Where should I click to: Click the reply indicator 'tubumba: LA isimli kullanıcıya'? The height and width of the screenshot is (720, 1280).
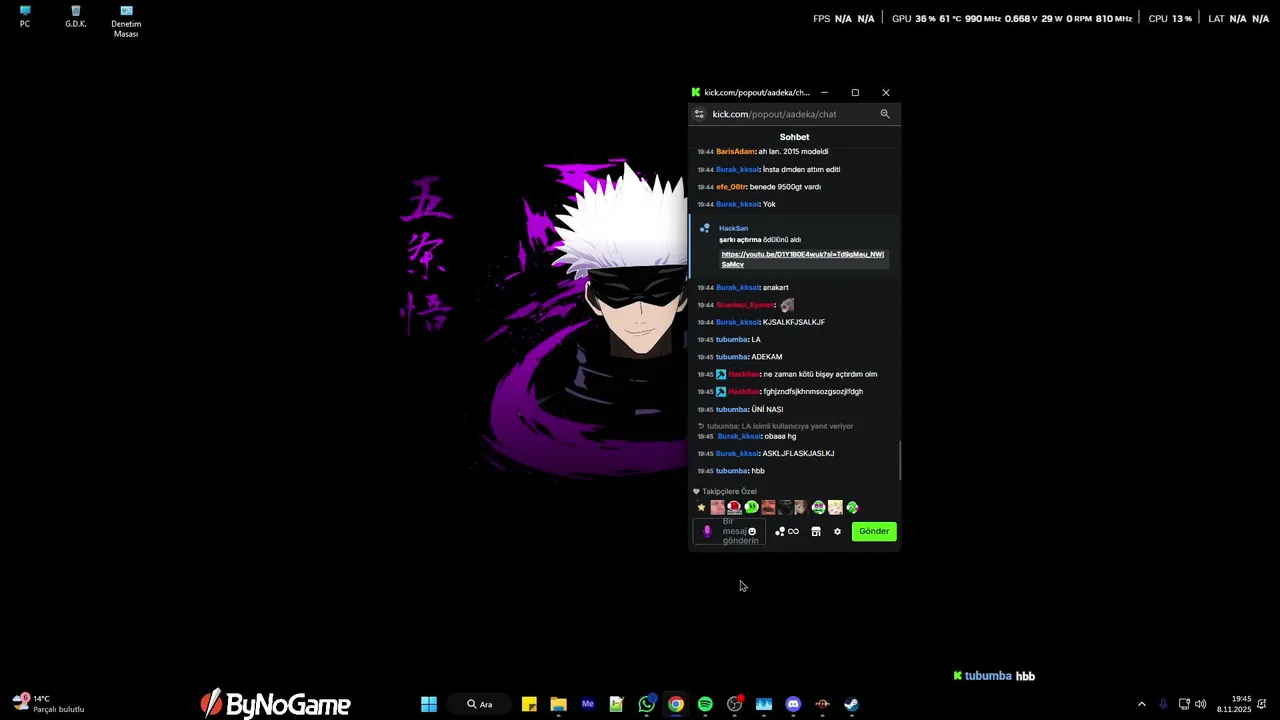coord(776,426)
